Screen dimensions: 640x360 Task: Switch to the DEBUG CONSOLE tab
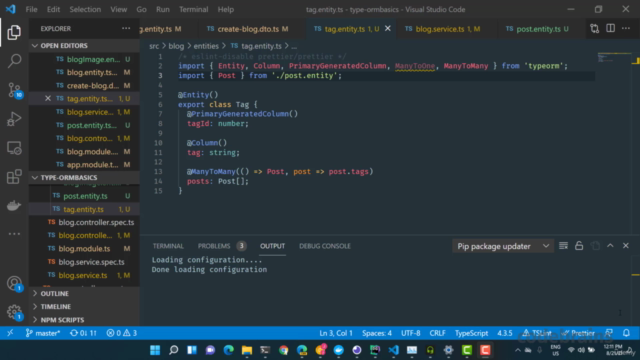coord(325,246)
